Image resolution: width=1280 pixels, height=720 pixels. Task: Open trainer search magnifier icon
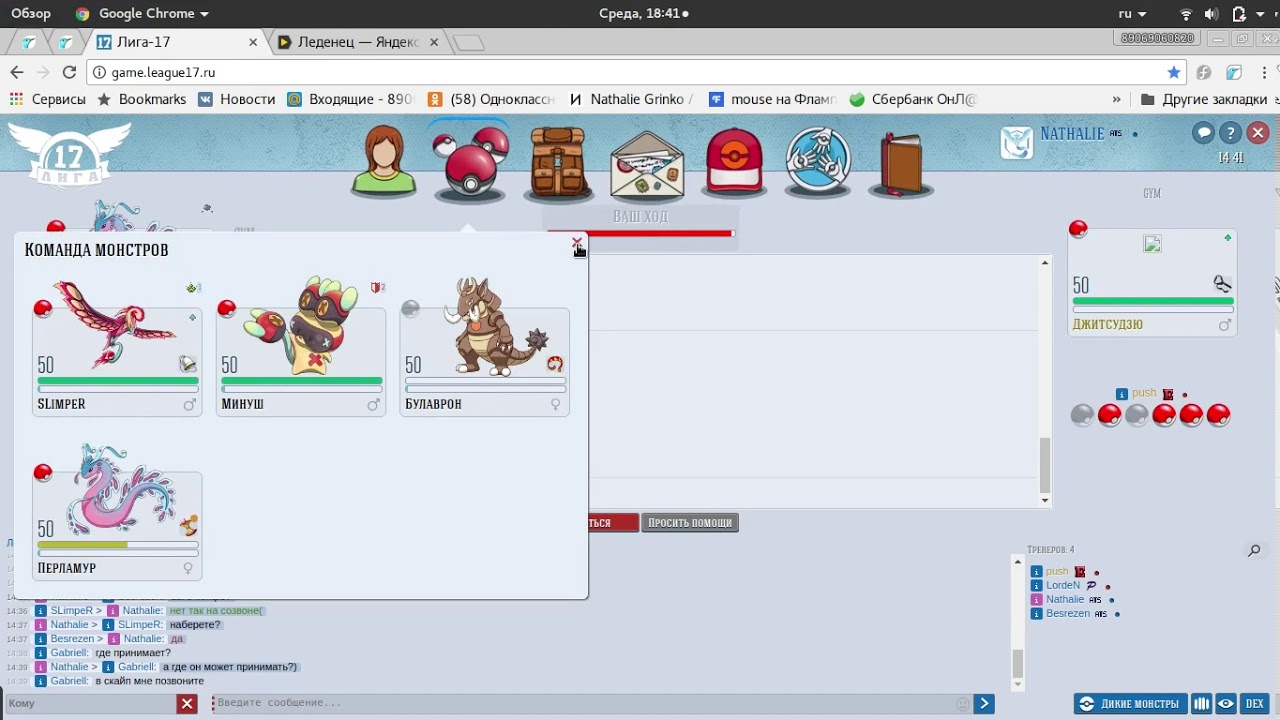click(x=1254, y=550)
